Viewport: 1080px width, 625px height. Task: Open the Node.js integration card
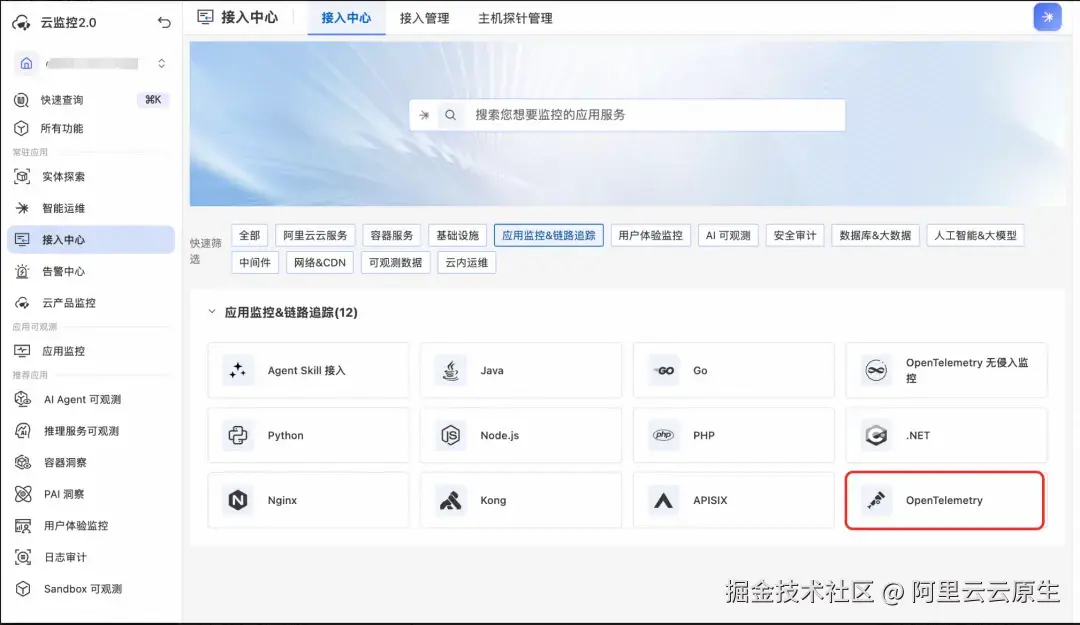[521, 436]
